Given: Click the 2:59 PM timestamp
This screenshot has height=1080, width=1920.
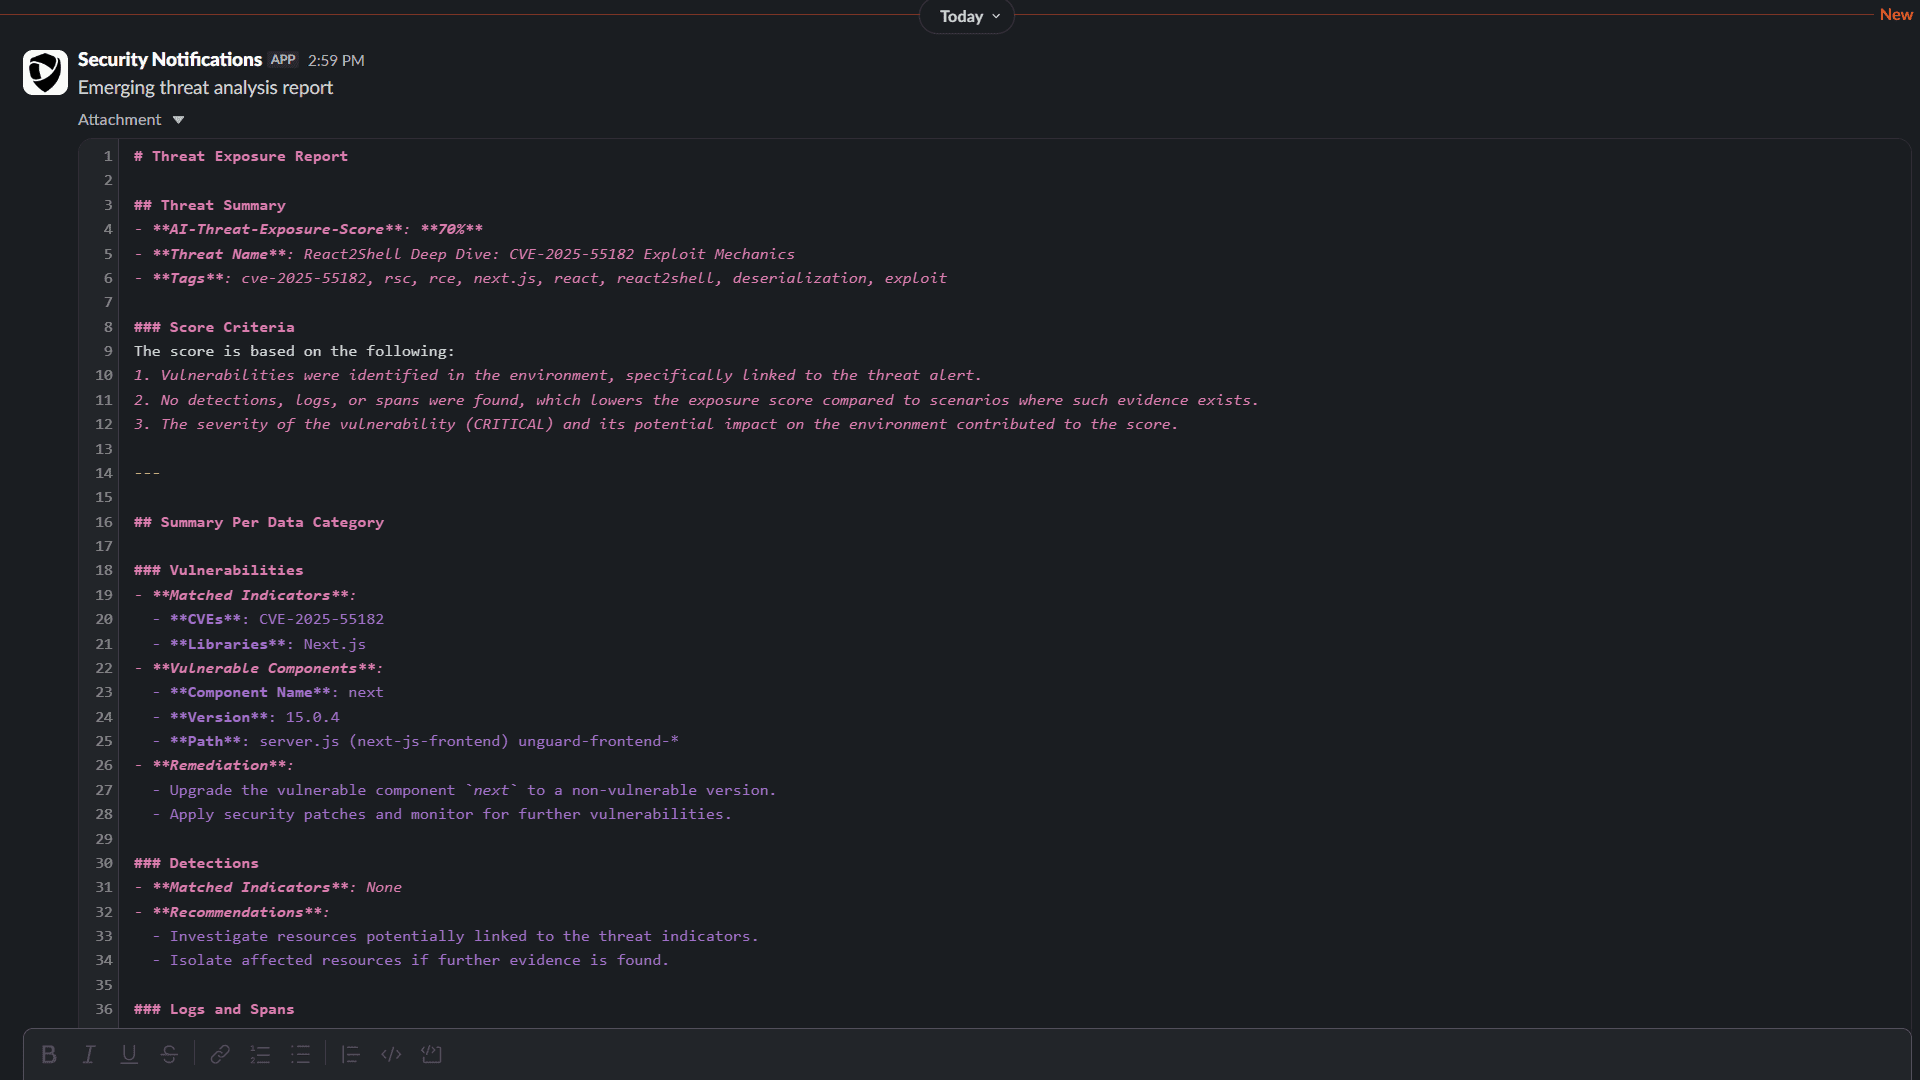Looking at the screenshot, I should 336,61.
